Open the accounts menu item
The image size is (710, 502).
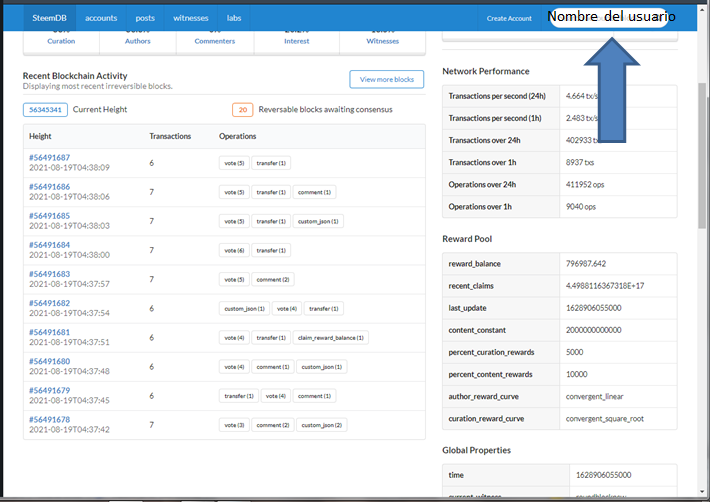(x=101, y=18)
